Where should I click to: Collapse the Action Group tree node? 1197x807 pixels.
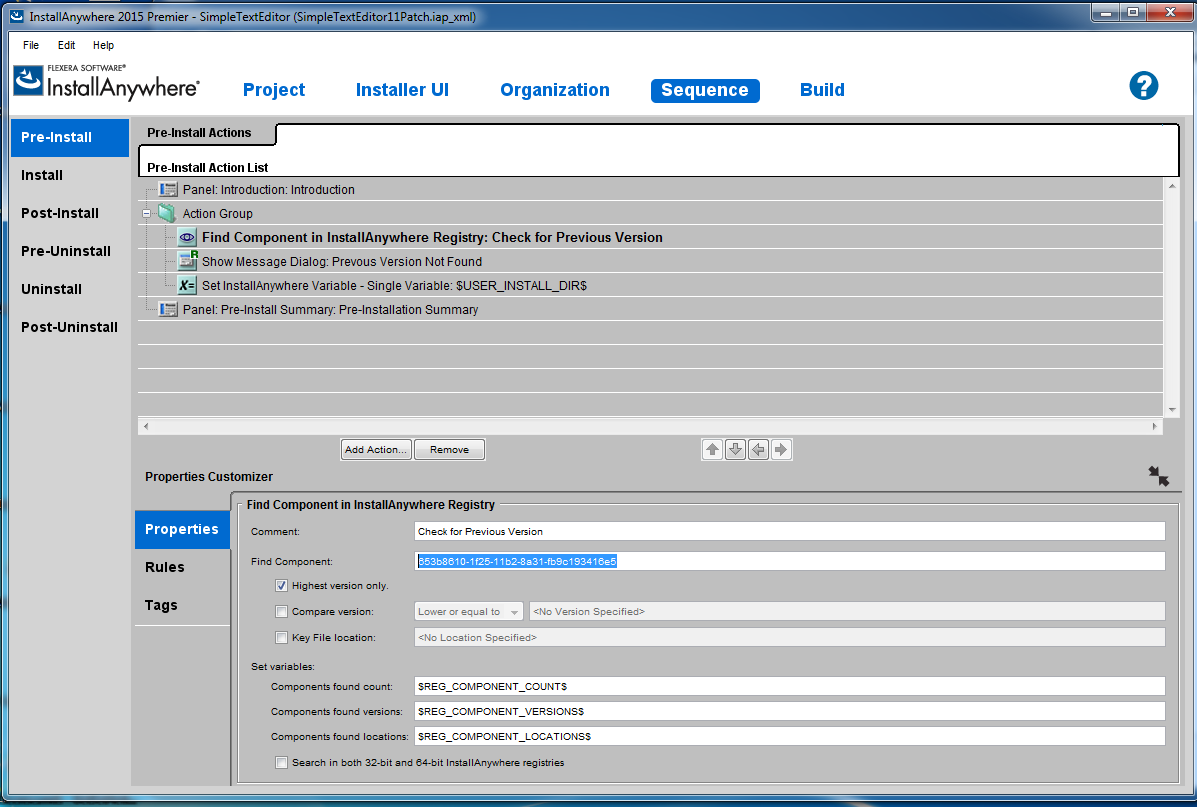click(146, 214)
